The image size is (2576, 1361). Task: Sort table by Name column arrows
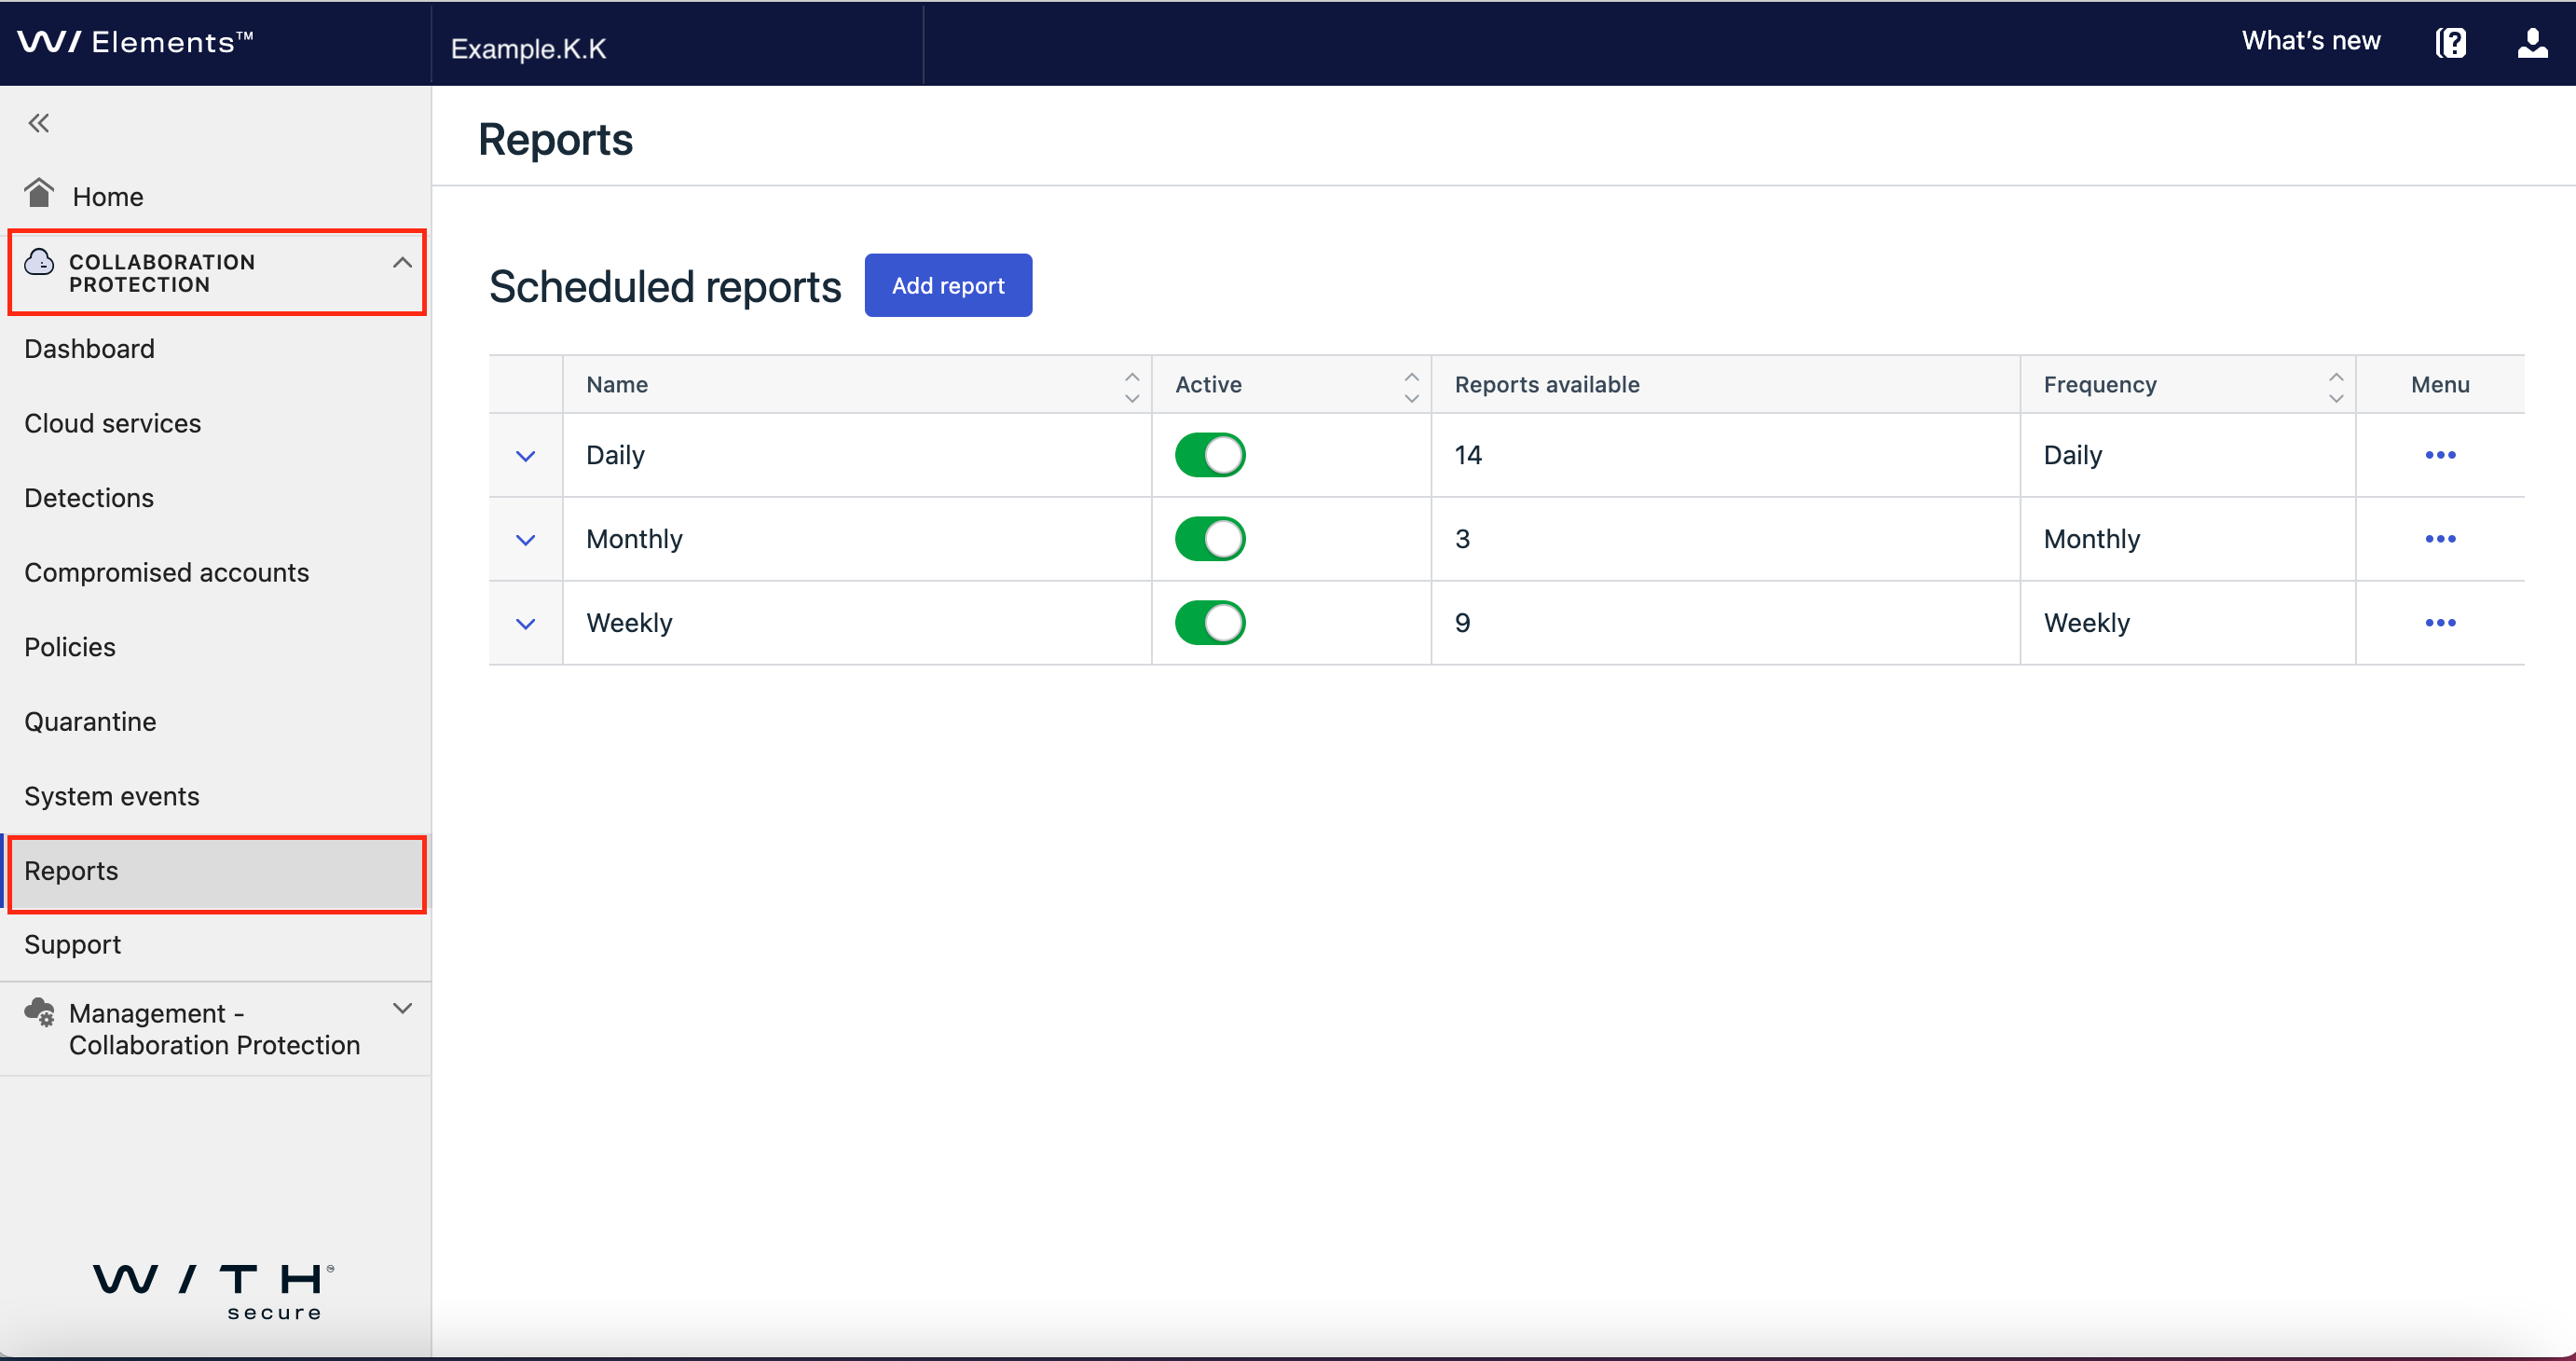[1132, 387]
